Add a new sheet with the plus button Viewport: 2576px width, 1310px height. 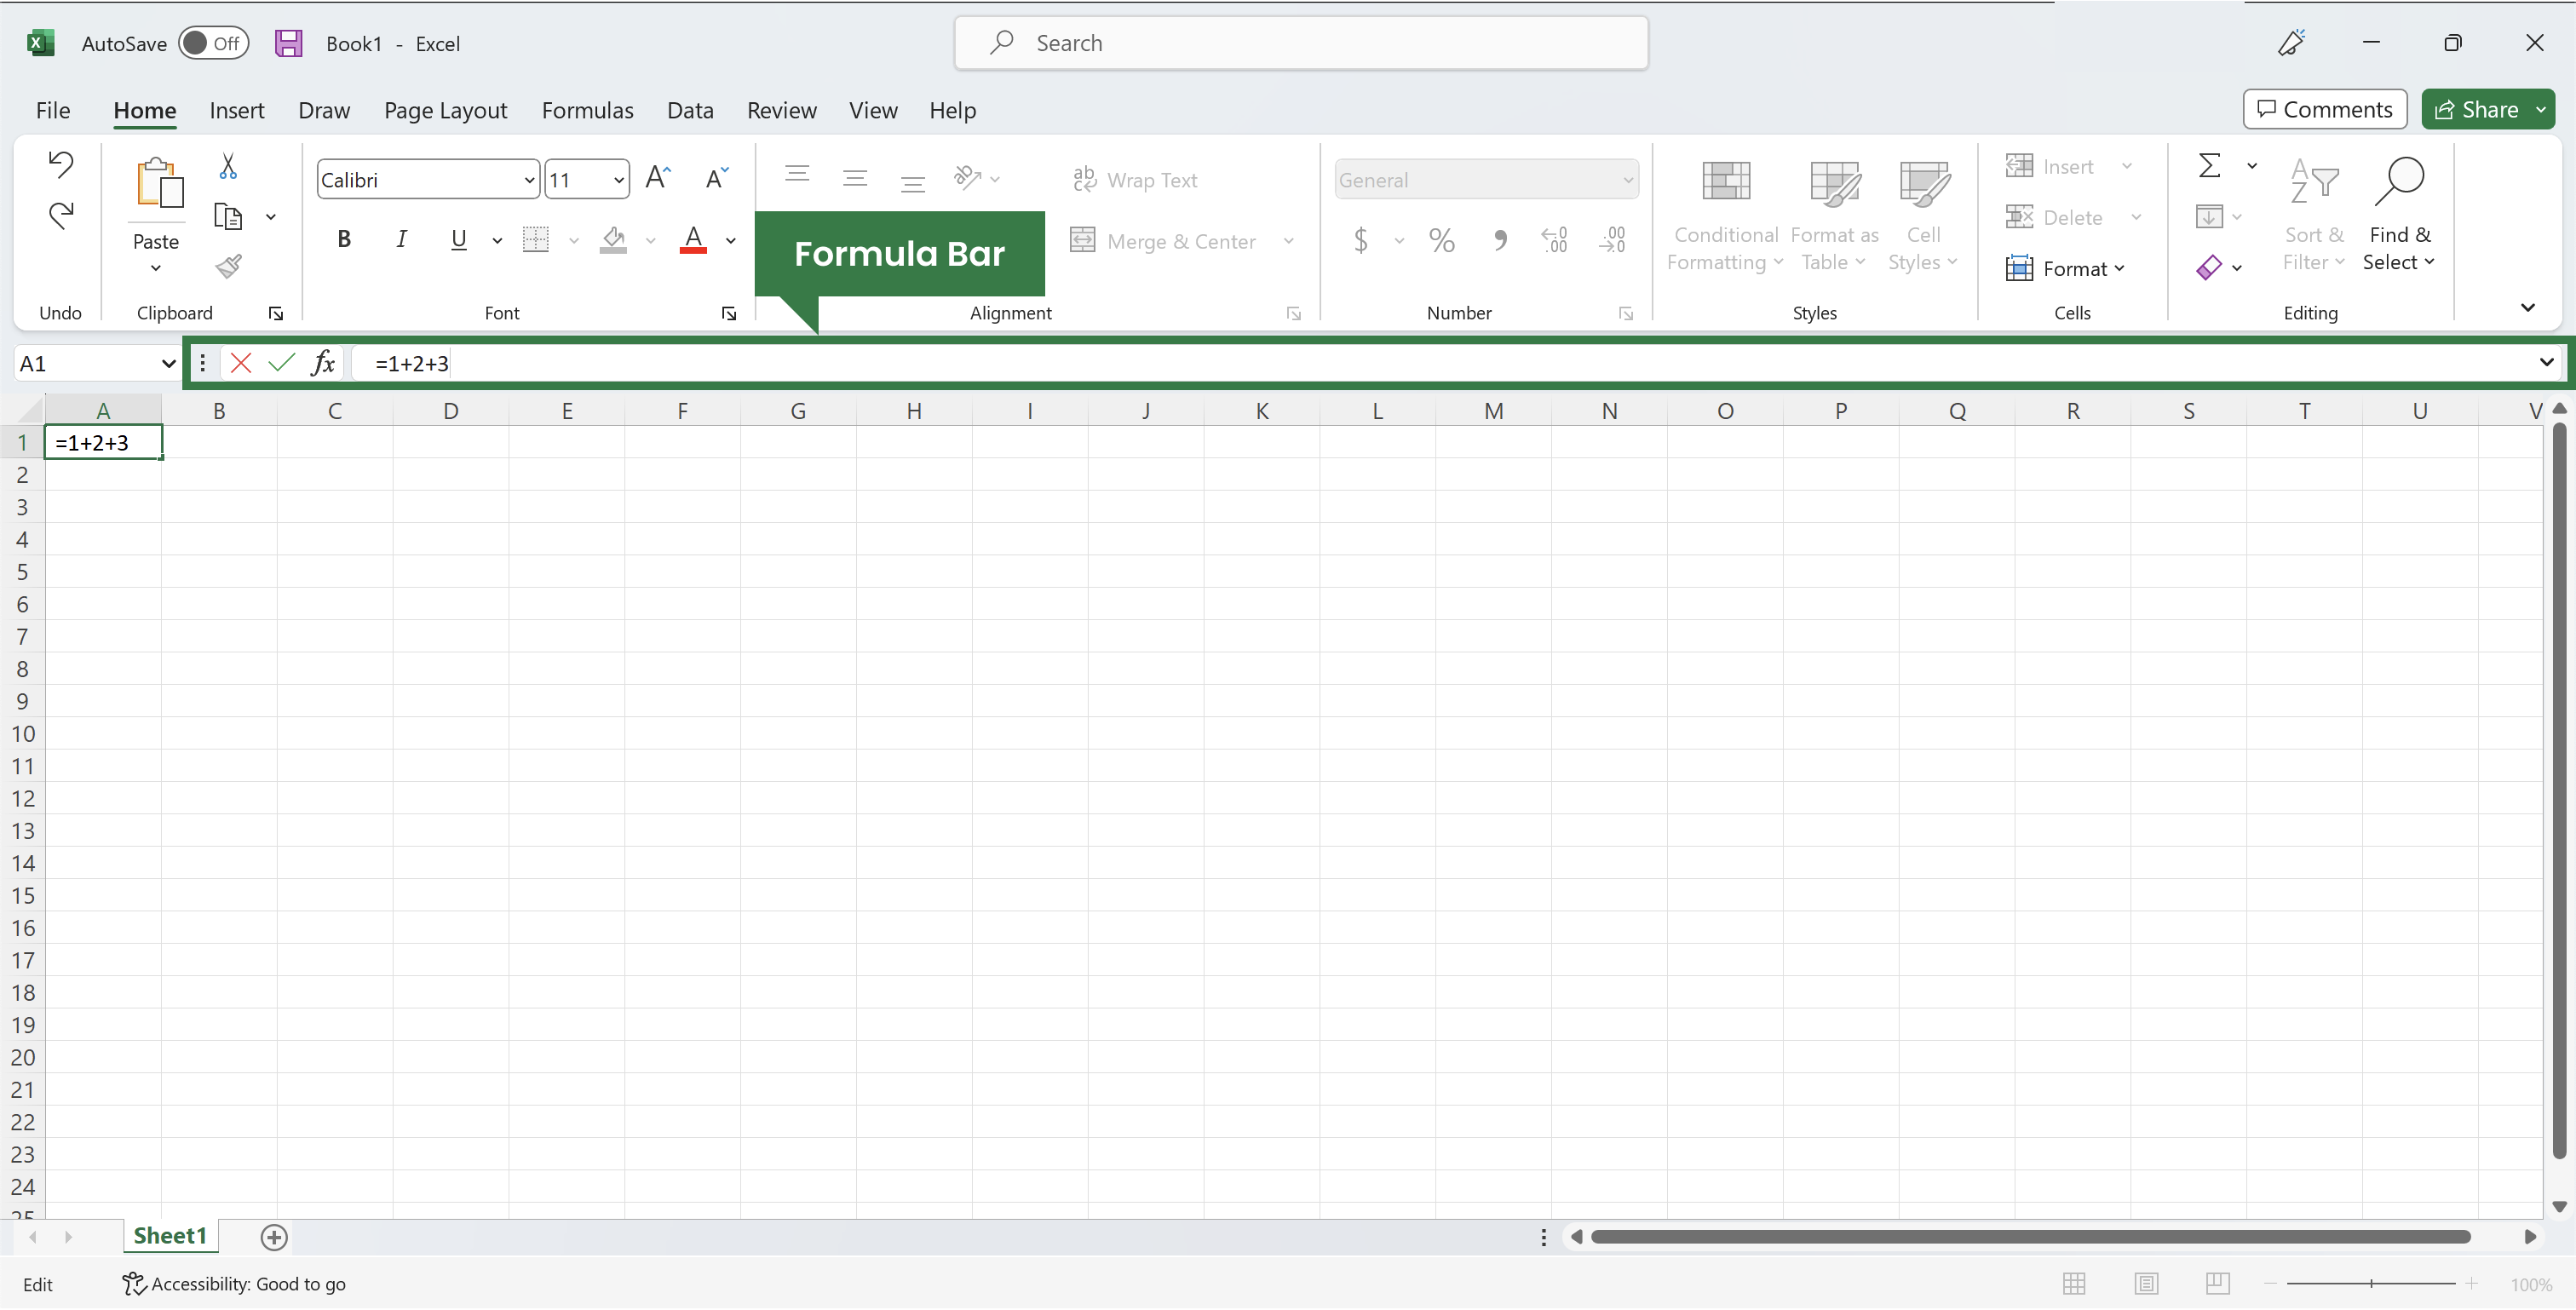pos(274,1238)
